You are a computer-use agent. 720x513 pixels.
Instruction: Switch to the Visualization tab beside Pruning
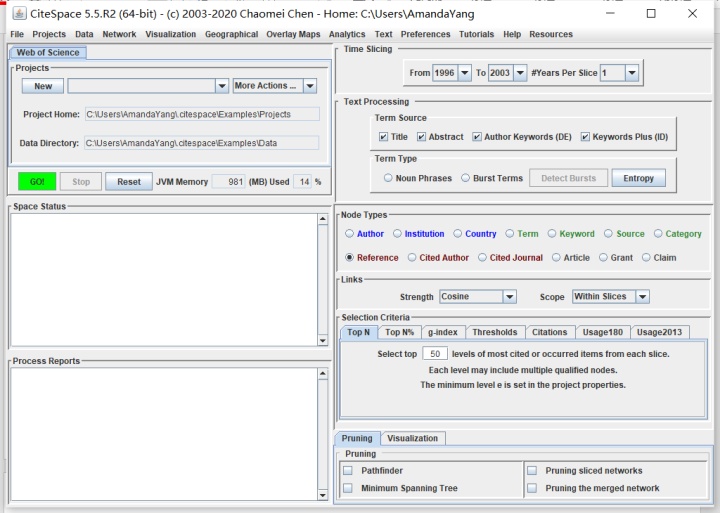click(x=412, y=438)
